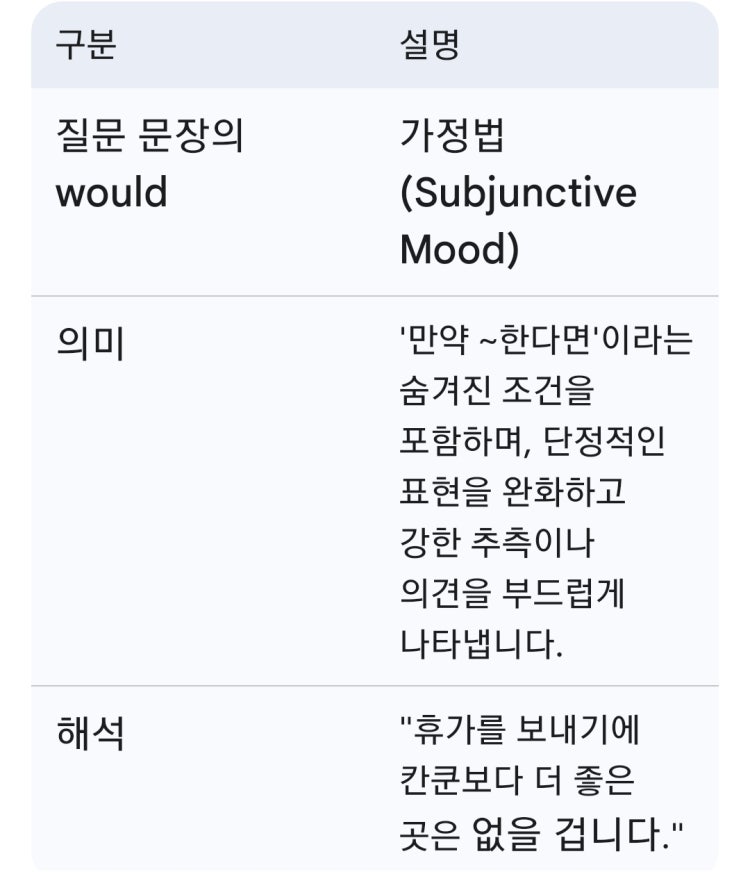This screenshot has height=872, width=750.
Task: Click the table header row background
Action: coord(375,44)
